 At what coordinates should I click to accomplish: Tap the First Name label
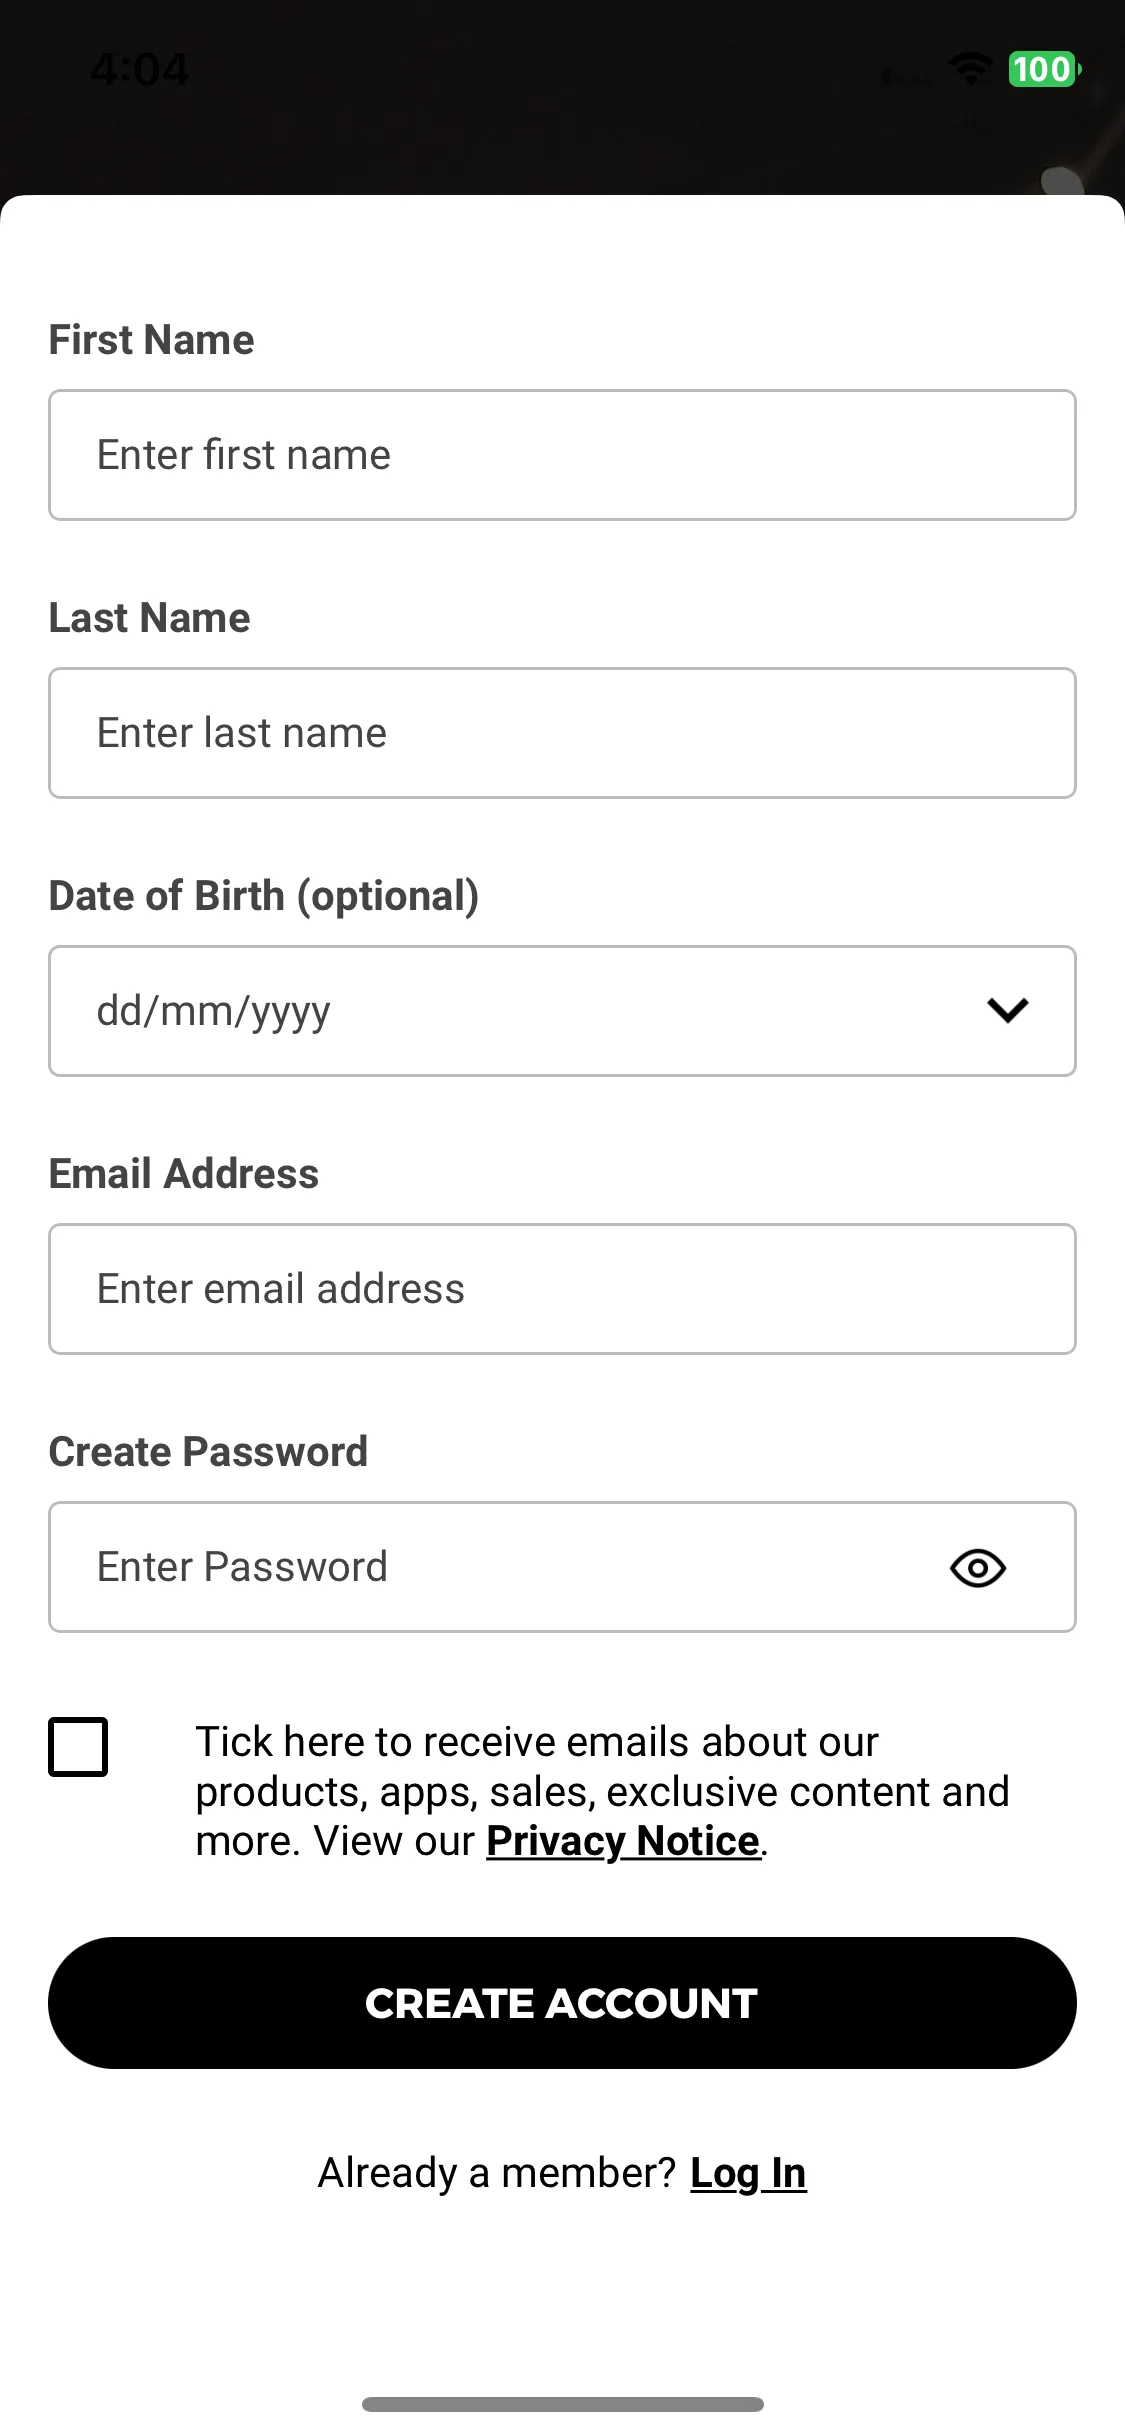click(x=151, y=340)
